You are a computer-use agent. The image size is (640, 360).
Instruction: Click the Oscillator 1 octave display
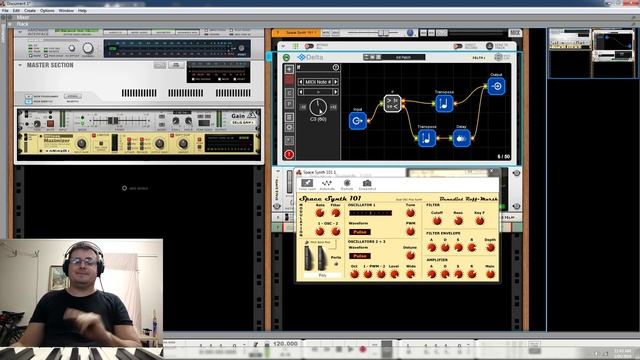(370, 213)
